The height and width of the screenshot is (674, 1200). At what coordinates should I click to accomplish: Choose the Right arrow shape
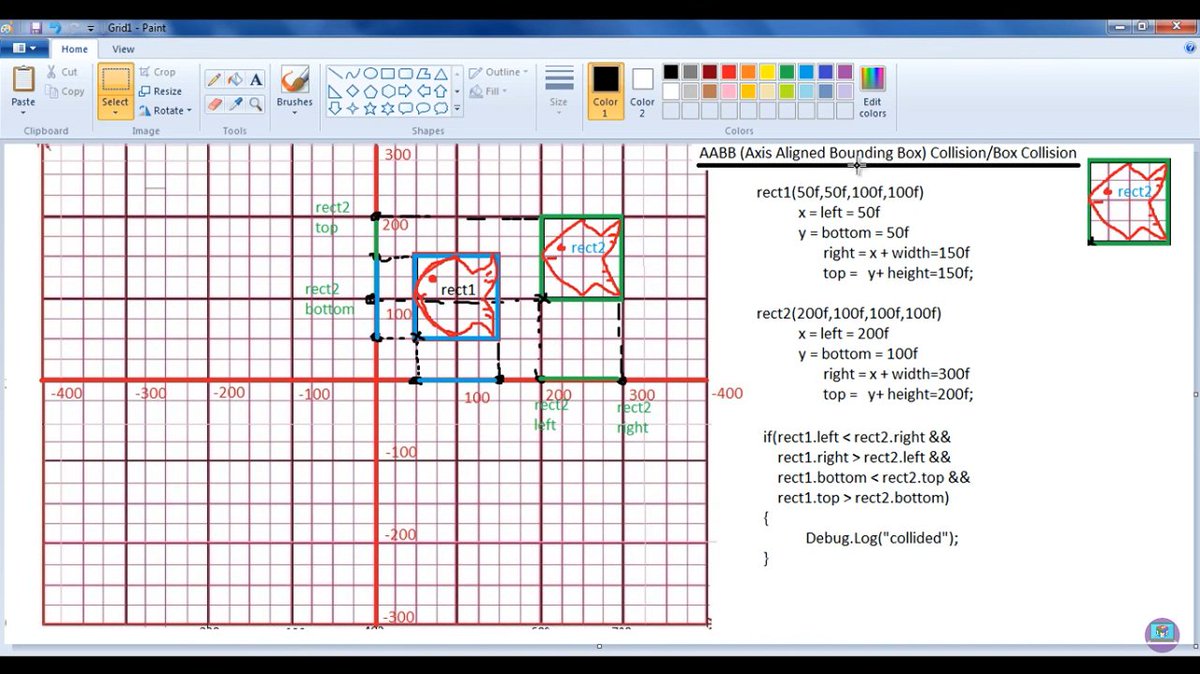point(405,91)
